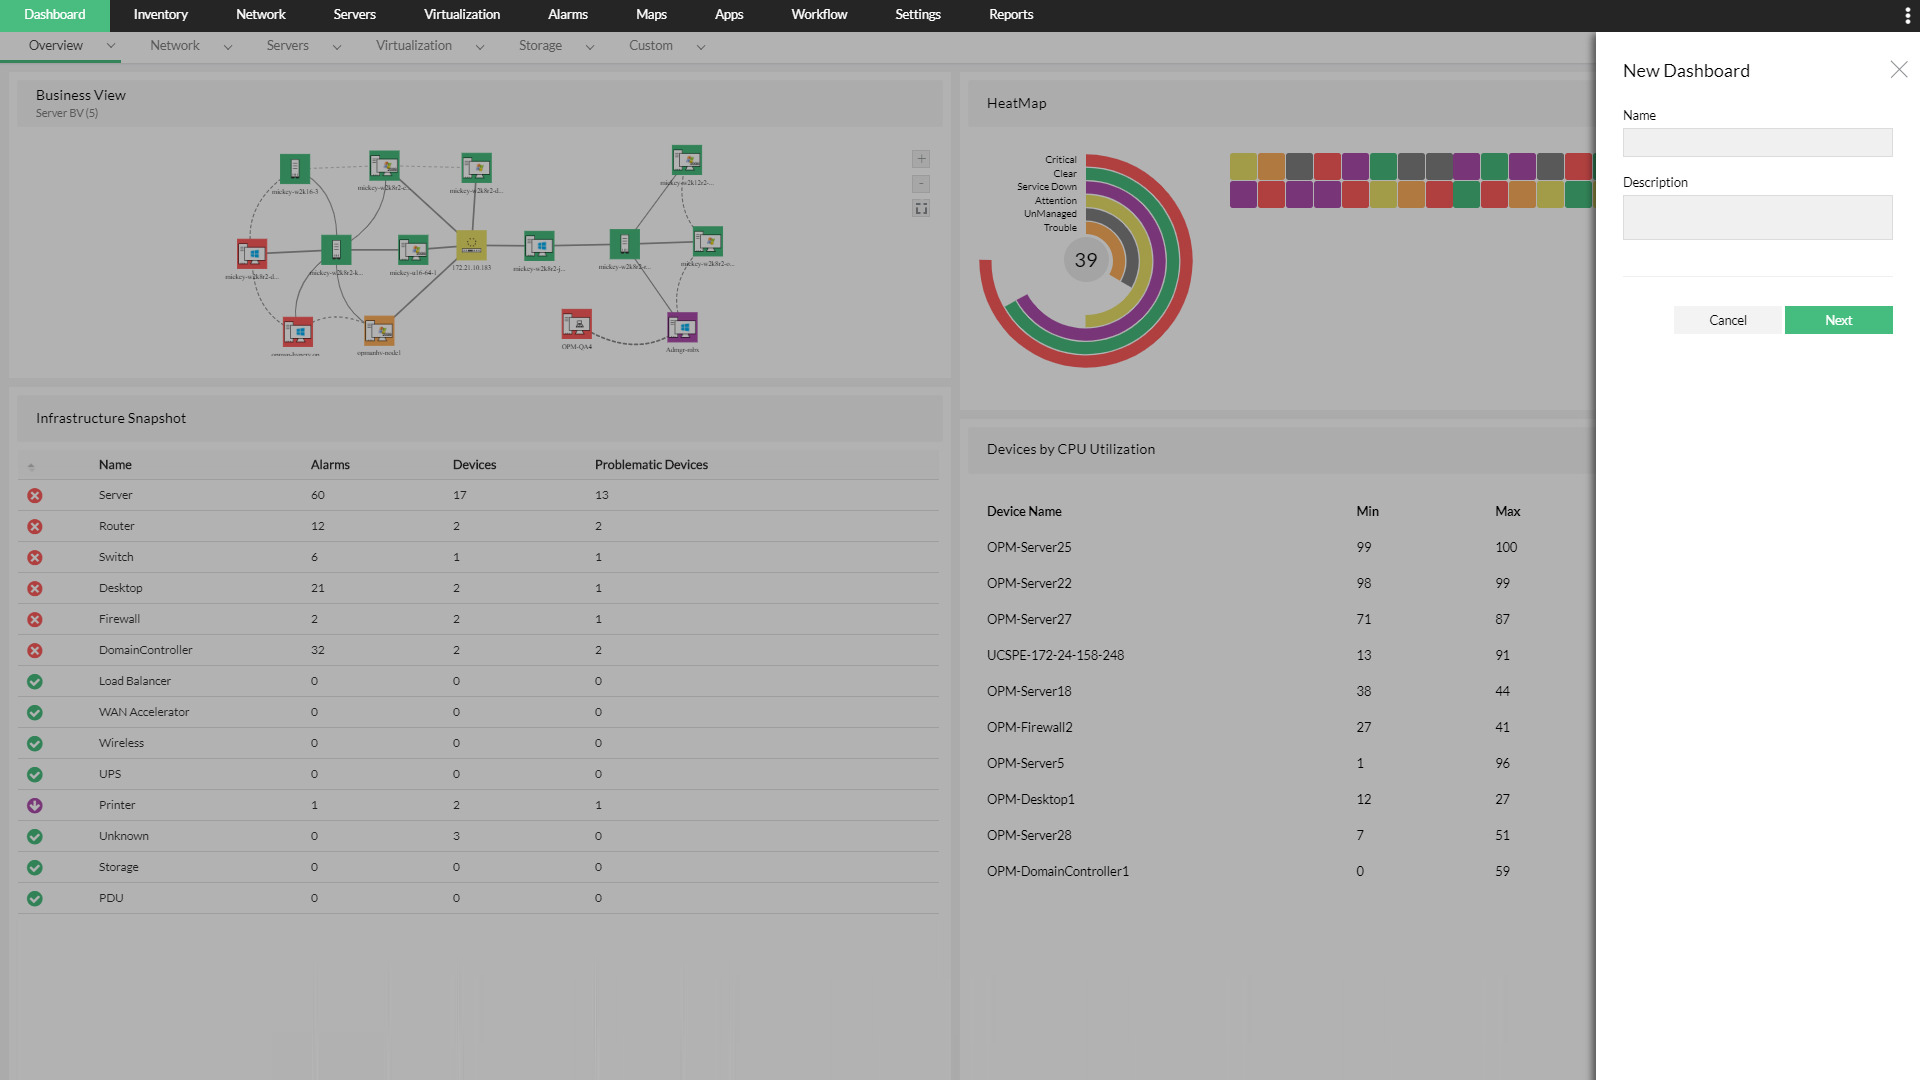Toggle the sort arrow in Infrastructure Snapshot
Viewport: 1920px width, 1080px height.
pos(32,465)
